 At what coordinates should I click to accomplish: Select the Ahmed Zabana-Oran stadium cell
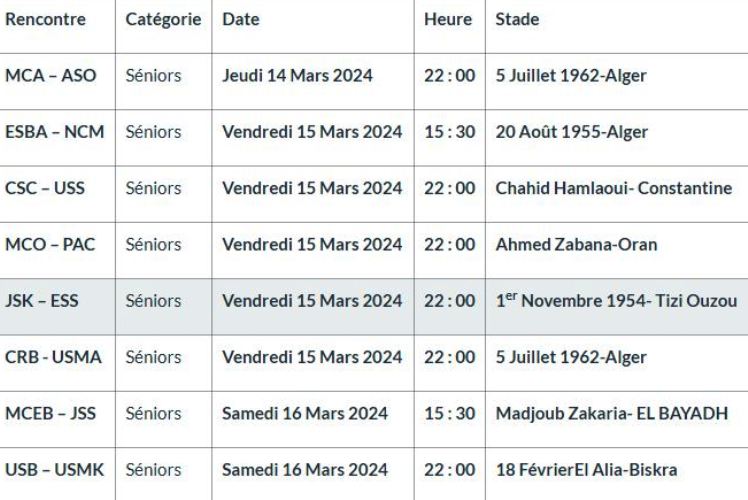[x=577, y=244]
